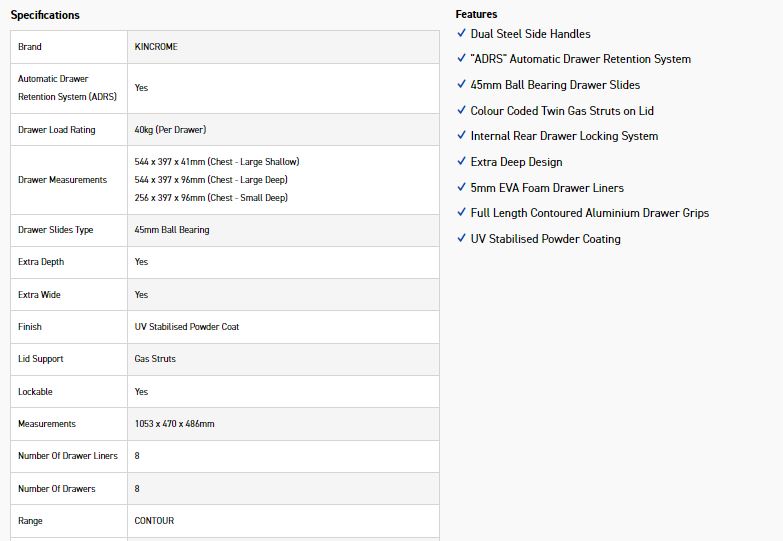783x541 pixels.
Task: Click the checkmark next to Extra Deep Design
Action: pyautogui.click(x=461, y=161)
